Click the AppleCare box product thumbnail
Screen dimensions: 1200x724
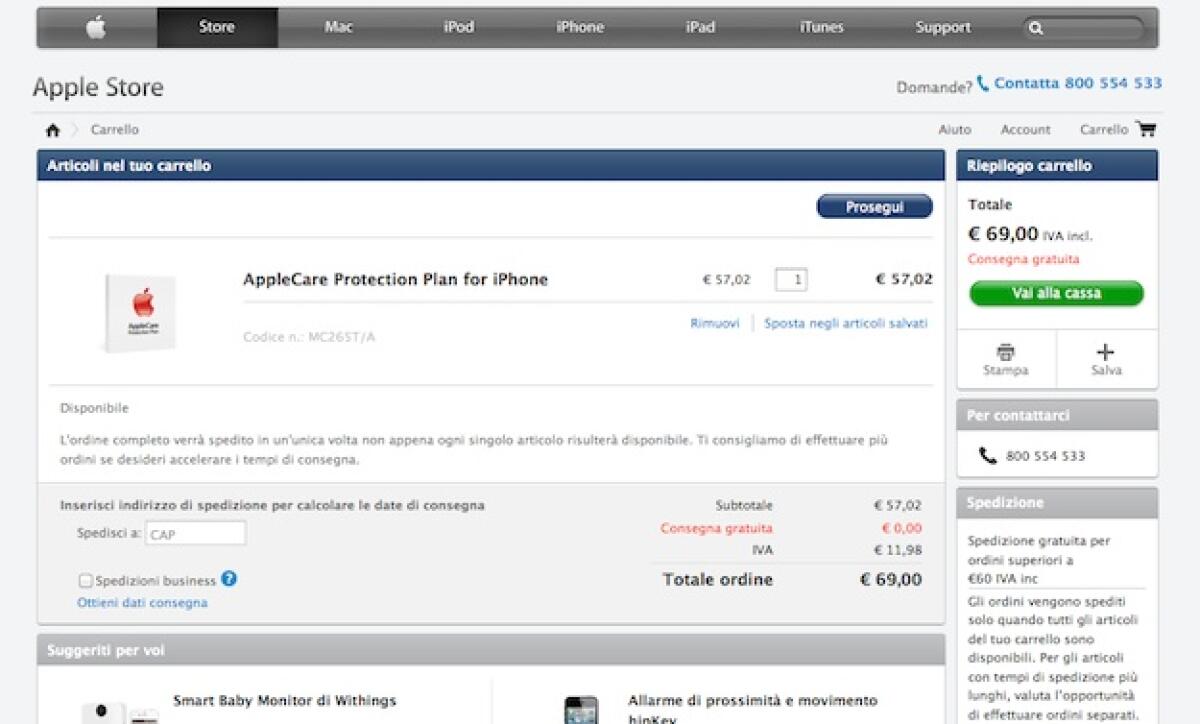pyautogui.click(x=140, y=313)
